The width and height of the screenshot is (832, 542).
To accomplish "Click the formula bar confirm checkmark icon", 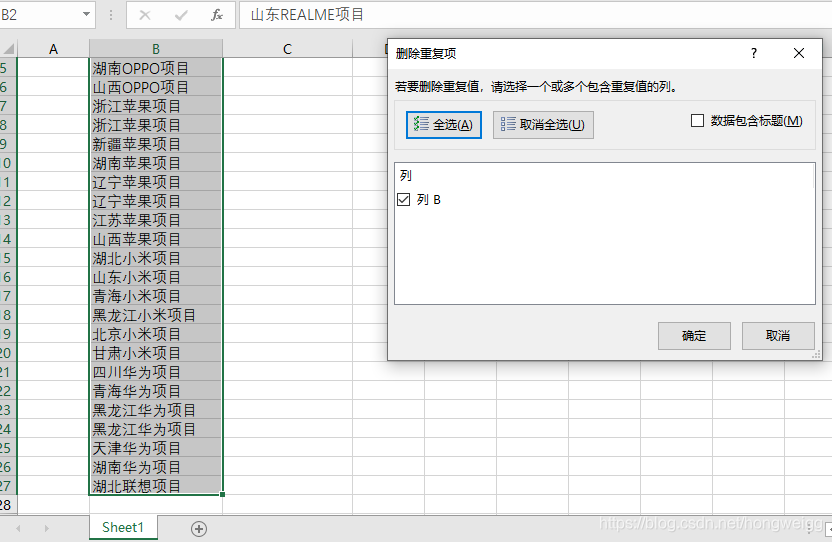I will point(181,15).
